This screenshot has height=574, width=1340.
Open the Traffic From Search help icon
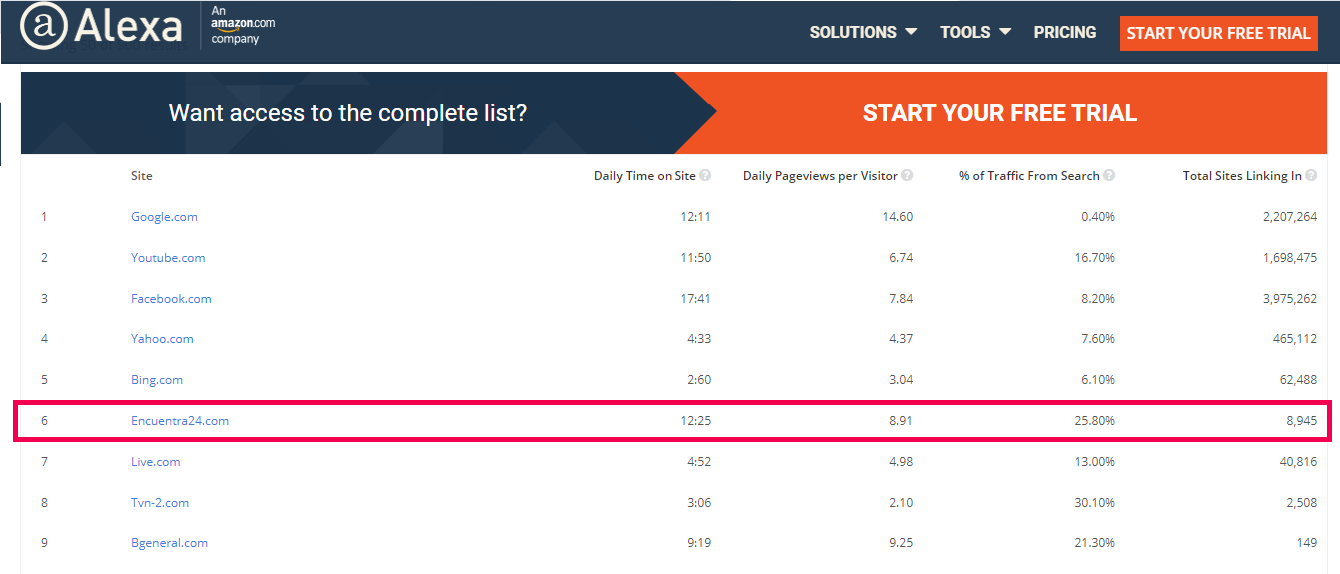1109,176
